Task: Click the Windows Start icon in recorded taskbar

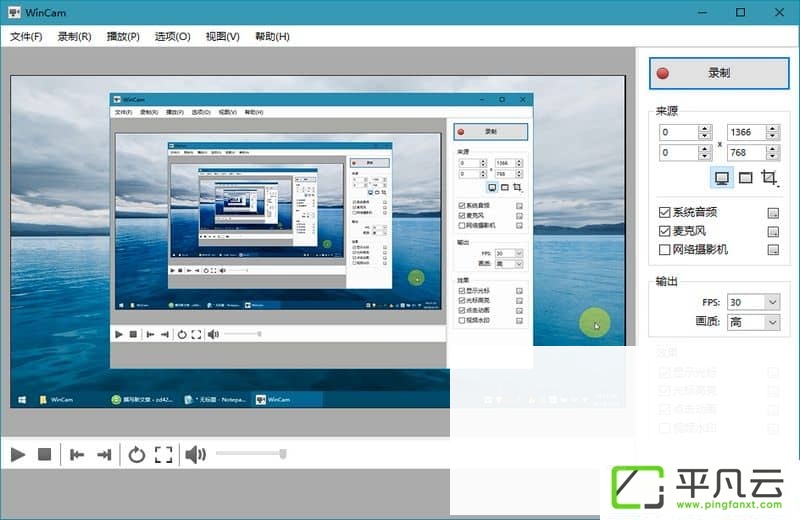Action: (22, 400)
